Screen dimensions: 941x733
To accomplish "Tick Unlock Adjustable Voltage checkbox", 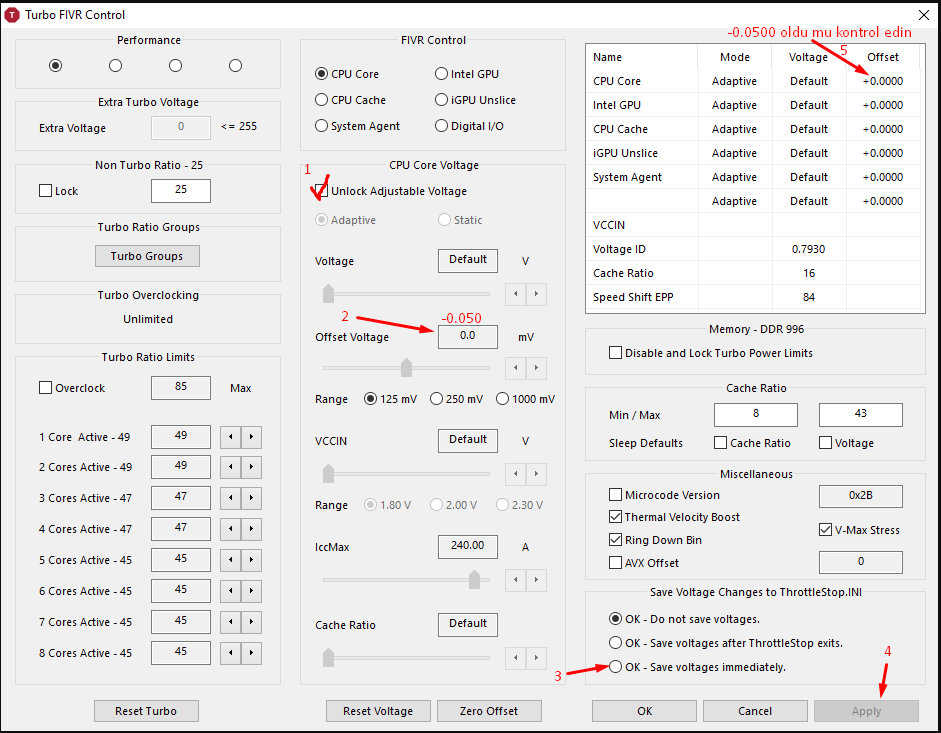I will [x=322, y=191].
